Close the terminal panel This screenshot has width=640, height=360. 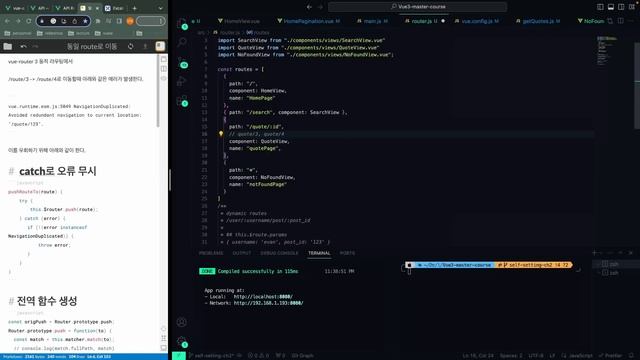(631, 253)
